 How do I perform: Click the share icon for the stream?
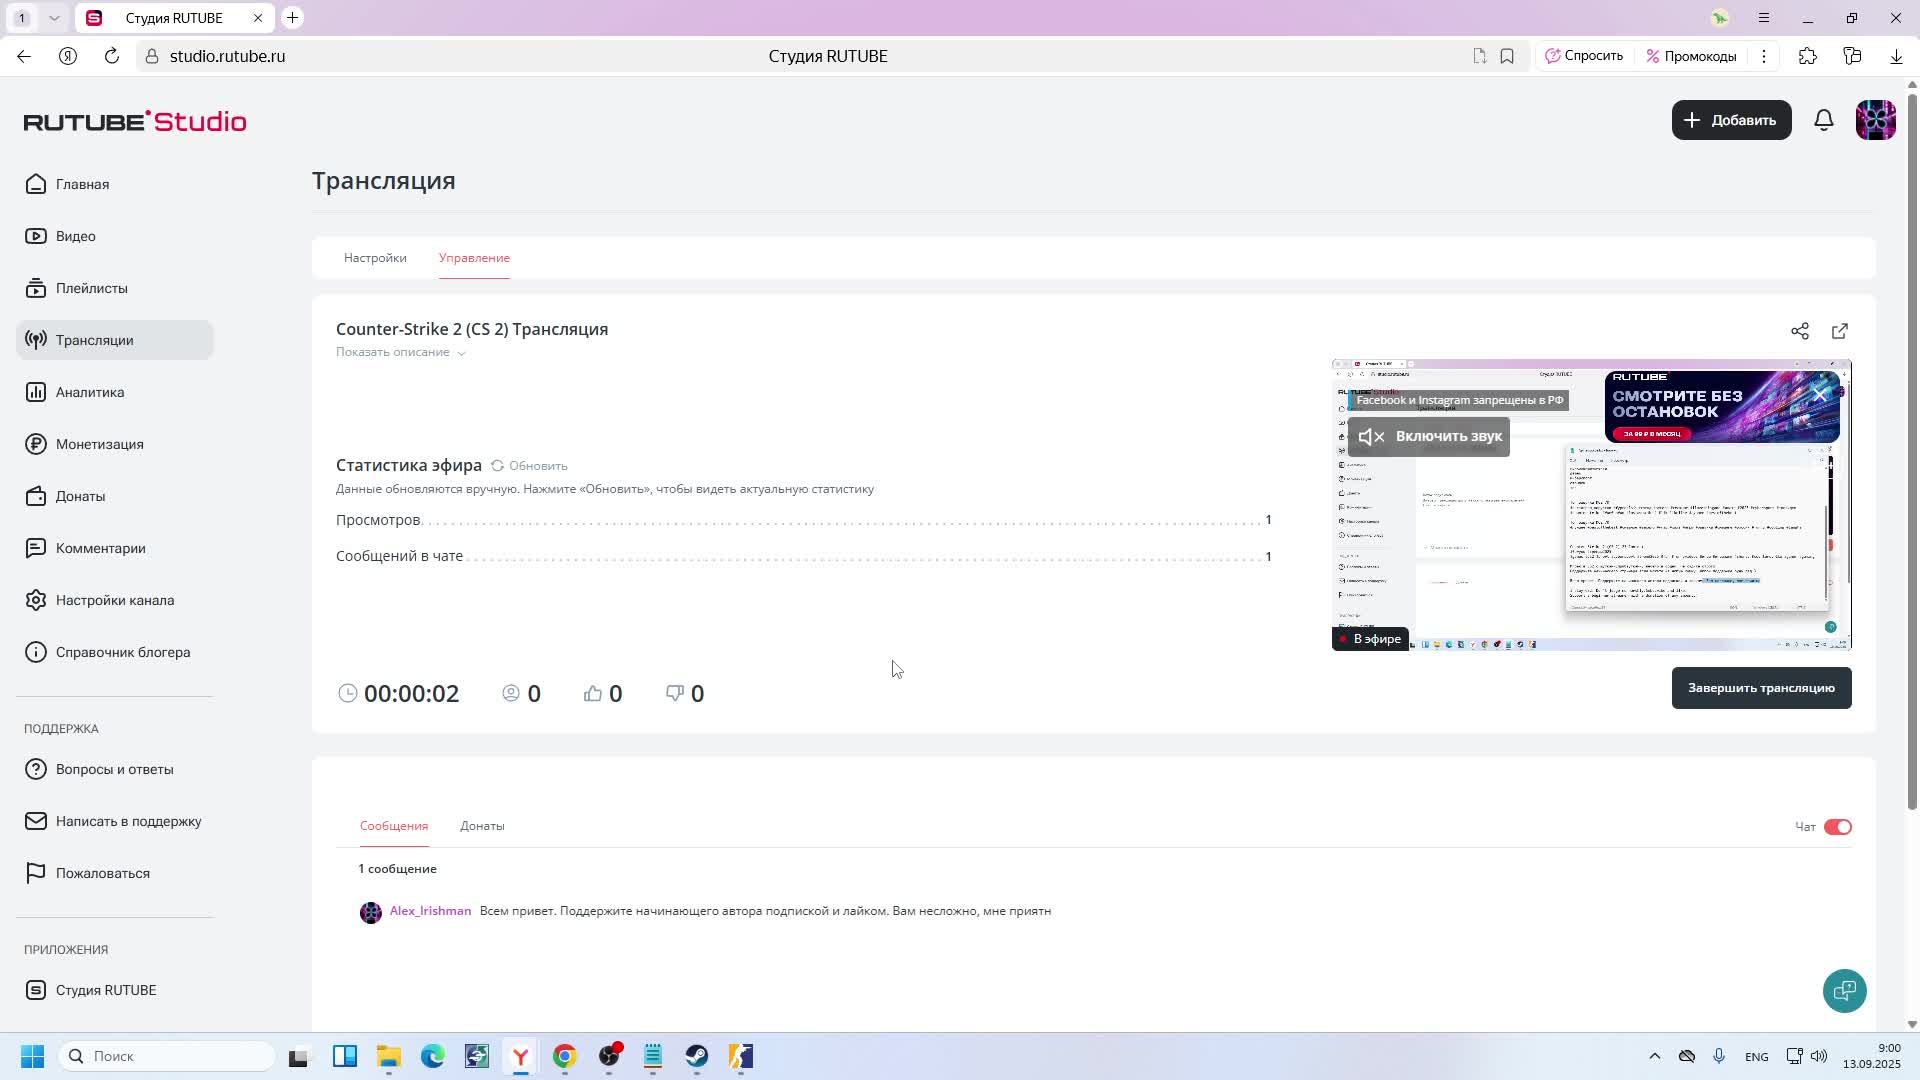coord(1799,331)
